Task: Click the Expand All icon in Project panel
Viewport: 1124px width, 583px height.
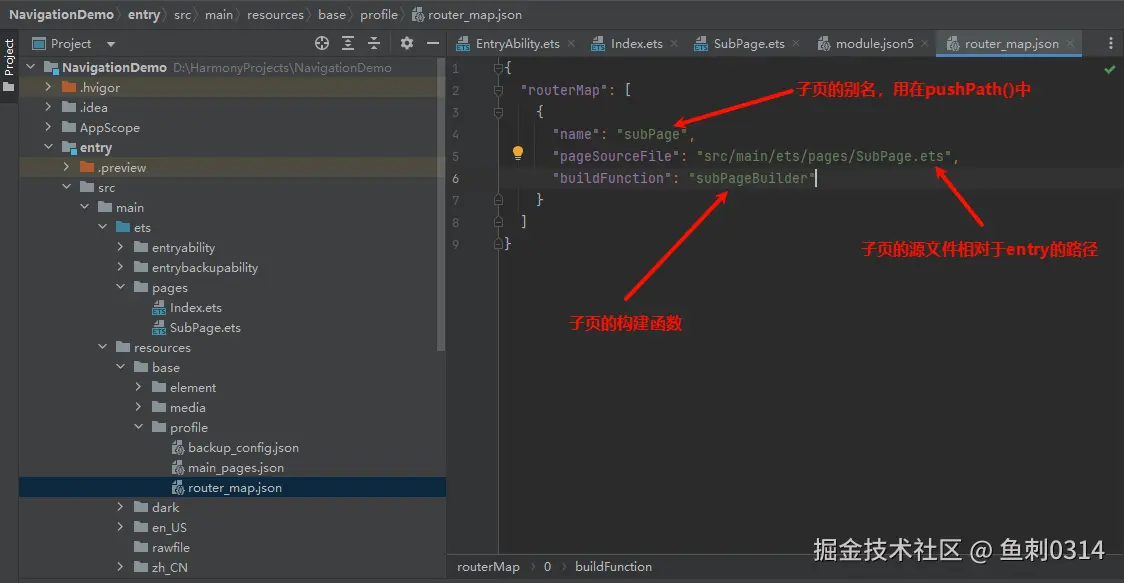Action: [x=348, y=43]
